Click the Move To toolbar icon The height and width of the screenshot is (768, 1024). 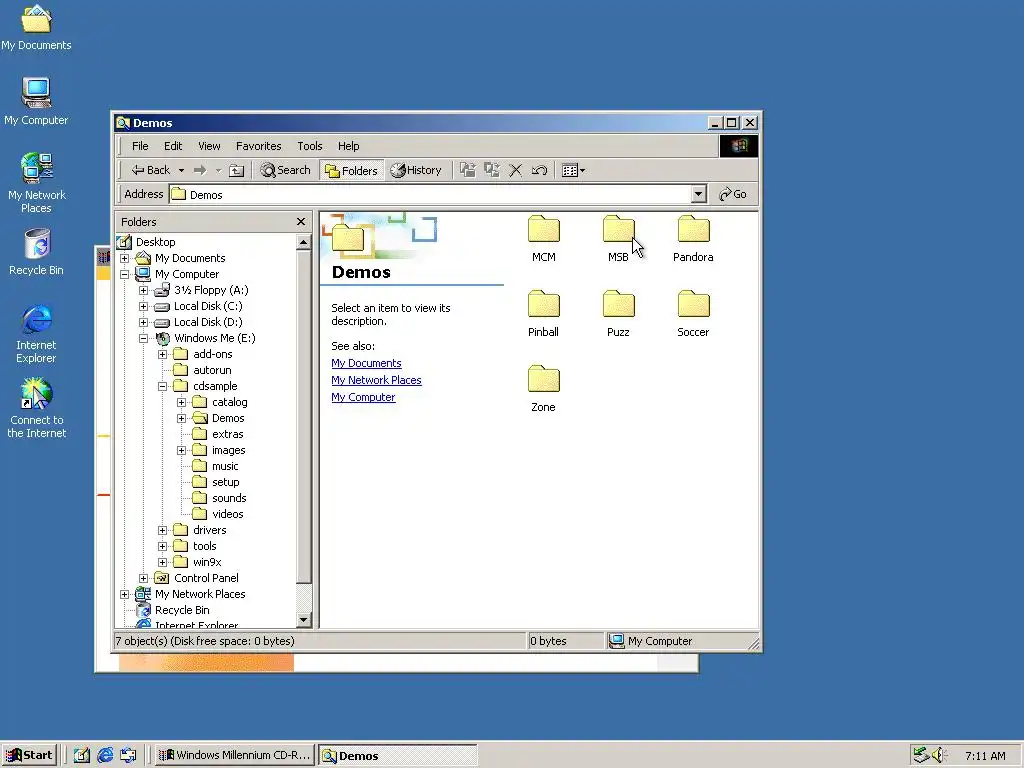468,170
